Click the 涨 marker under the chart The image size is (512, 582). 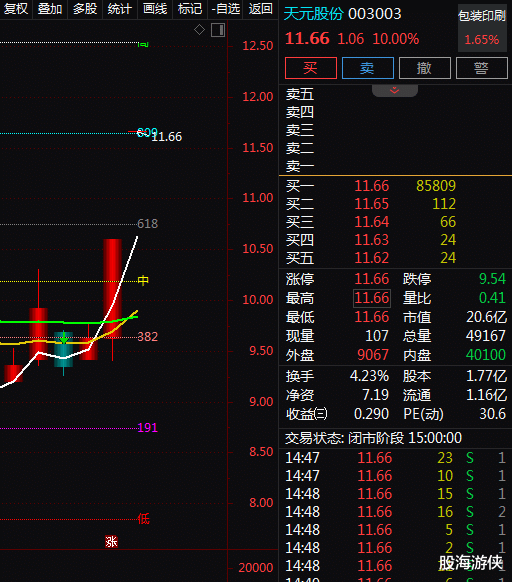[111, 542]
